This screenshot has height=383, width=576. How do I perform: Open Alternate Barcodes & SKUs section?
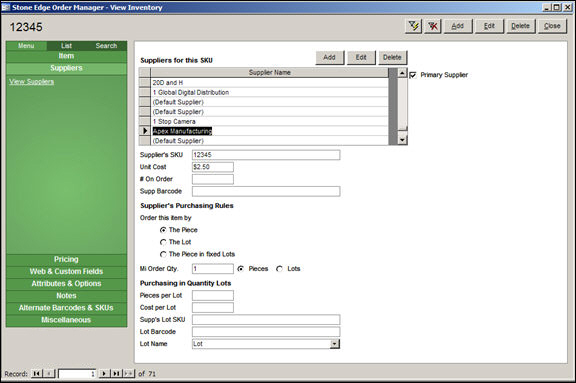point(66,308)
